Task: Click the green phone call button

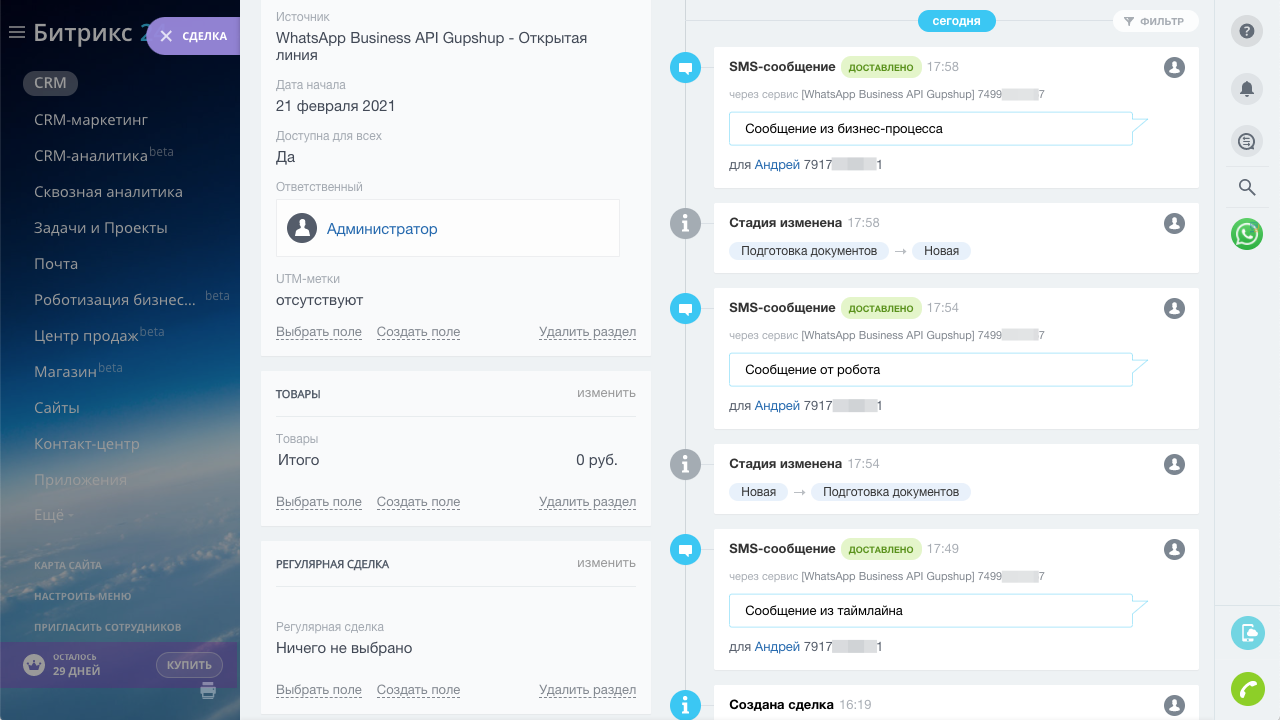Action: click(1247, 689)
